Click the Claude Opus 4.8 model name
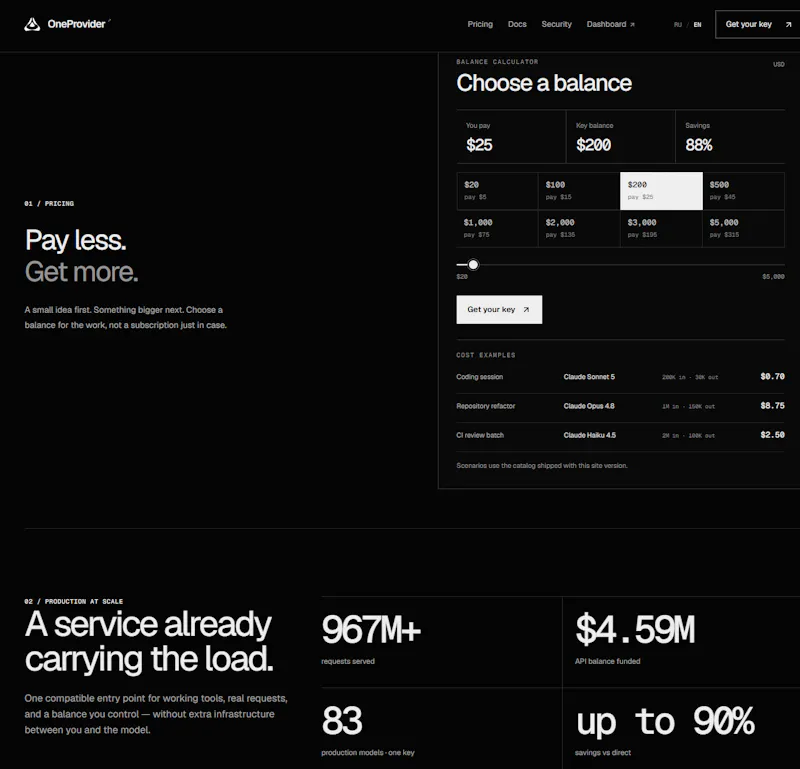Image resolution: width=800 pixels, height=769 pixels. coord(589,406)
